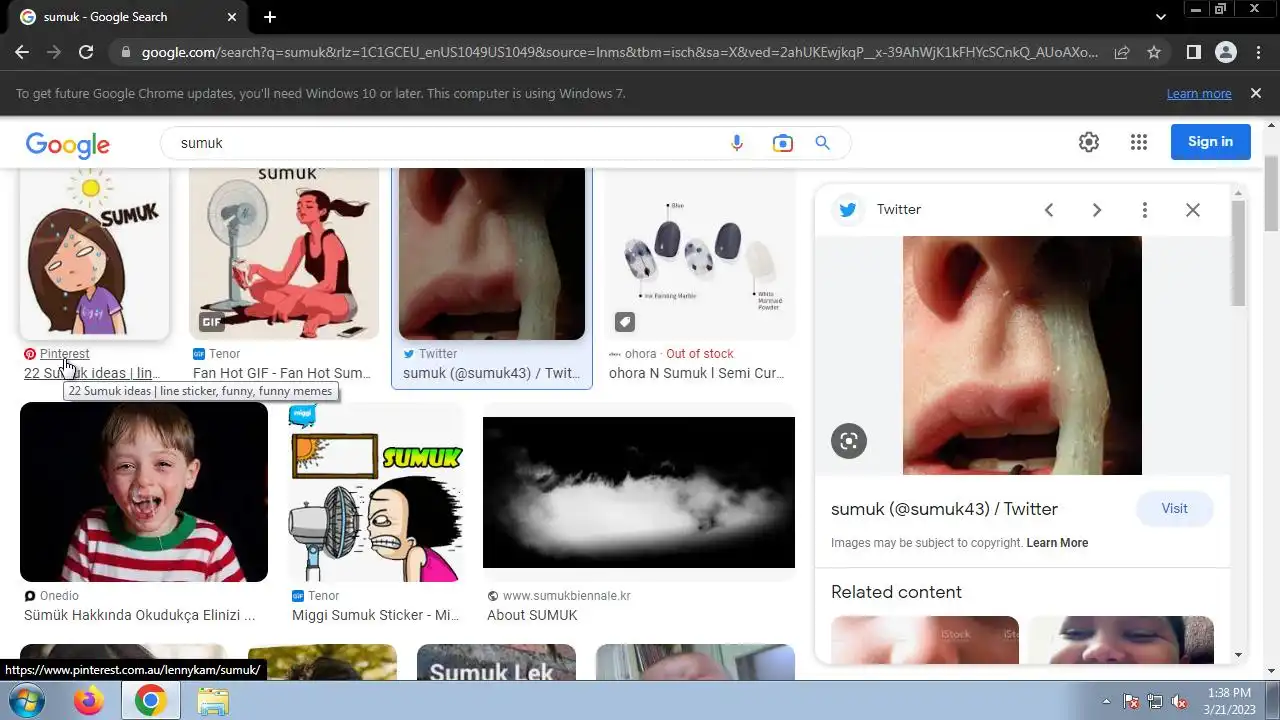This screenshot has height=720, width=1280.
Task: Bookmark this page with the star icon
Action: click(1154, 52)
